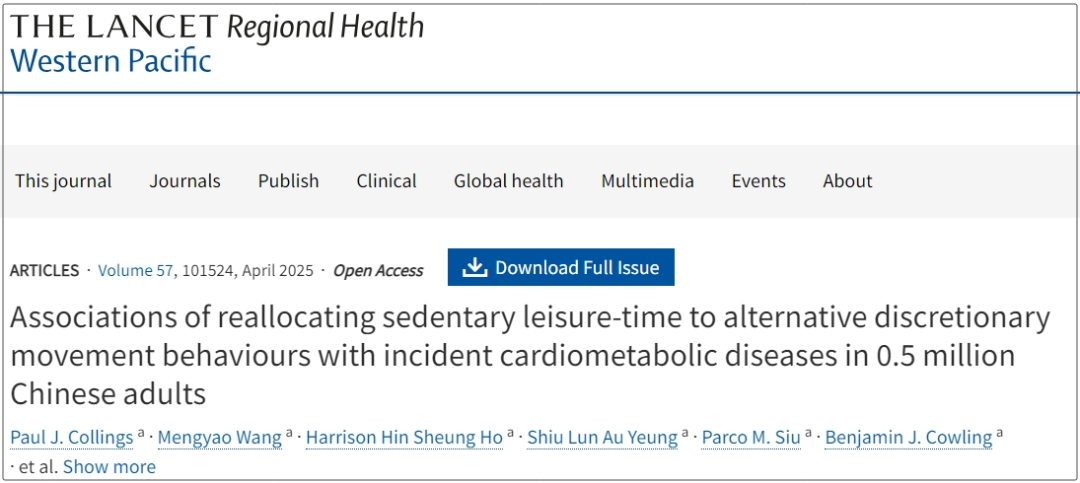Open The Lancet Regional Health logo
Image resolution: width=1080 pixels, height=483 pixels.
point(217,28)
